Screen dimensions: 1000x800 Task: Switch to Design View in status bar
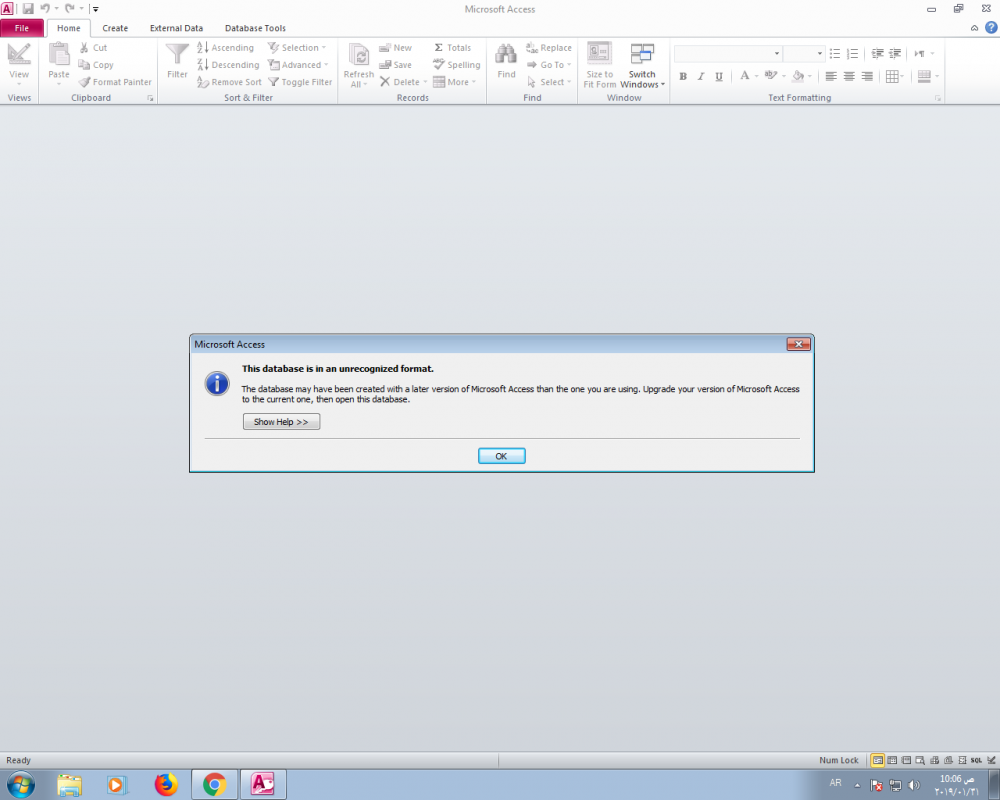(x=991, y=760)
